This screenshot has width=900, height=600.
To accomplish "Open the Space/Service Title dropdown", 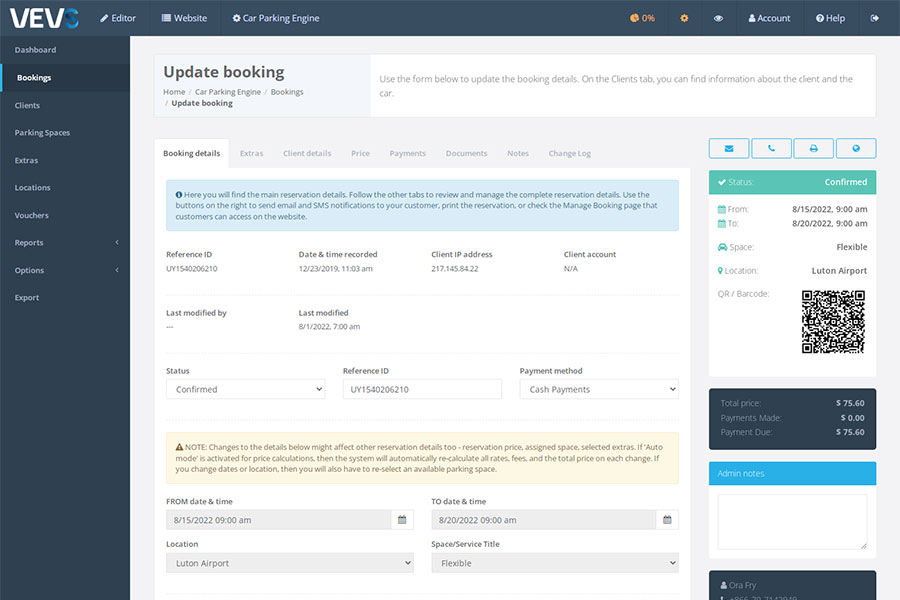I will (555, 563).
